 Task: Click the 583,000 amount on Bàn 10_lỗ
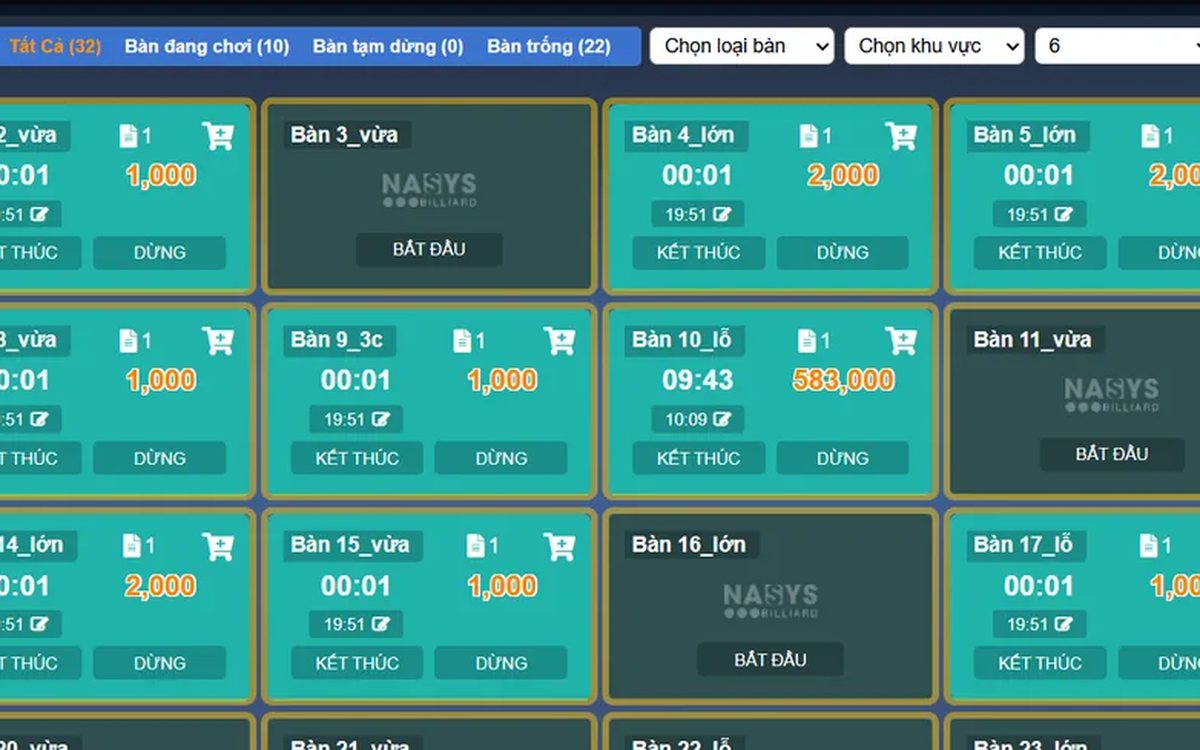point(843,380)
